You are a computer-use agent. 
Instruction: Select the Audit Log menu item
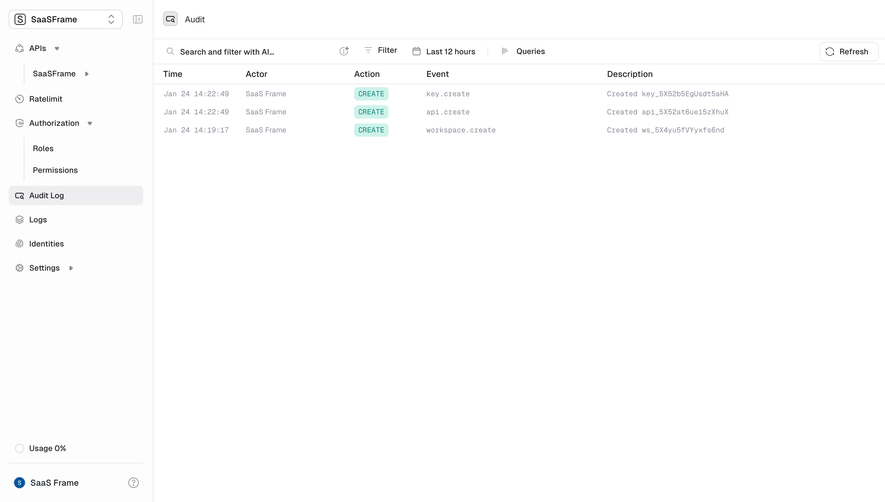pos(76,195)
